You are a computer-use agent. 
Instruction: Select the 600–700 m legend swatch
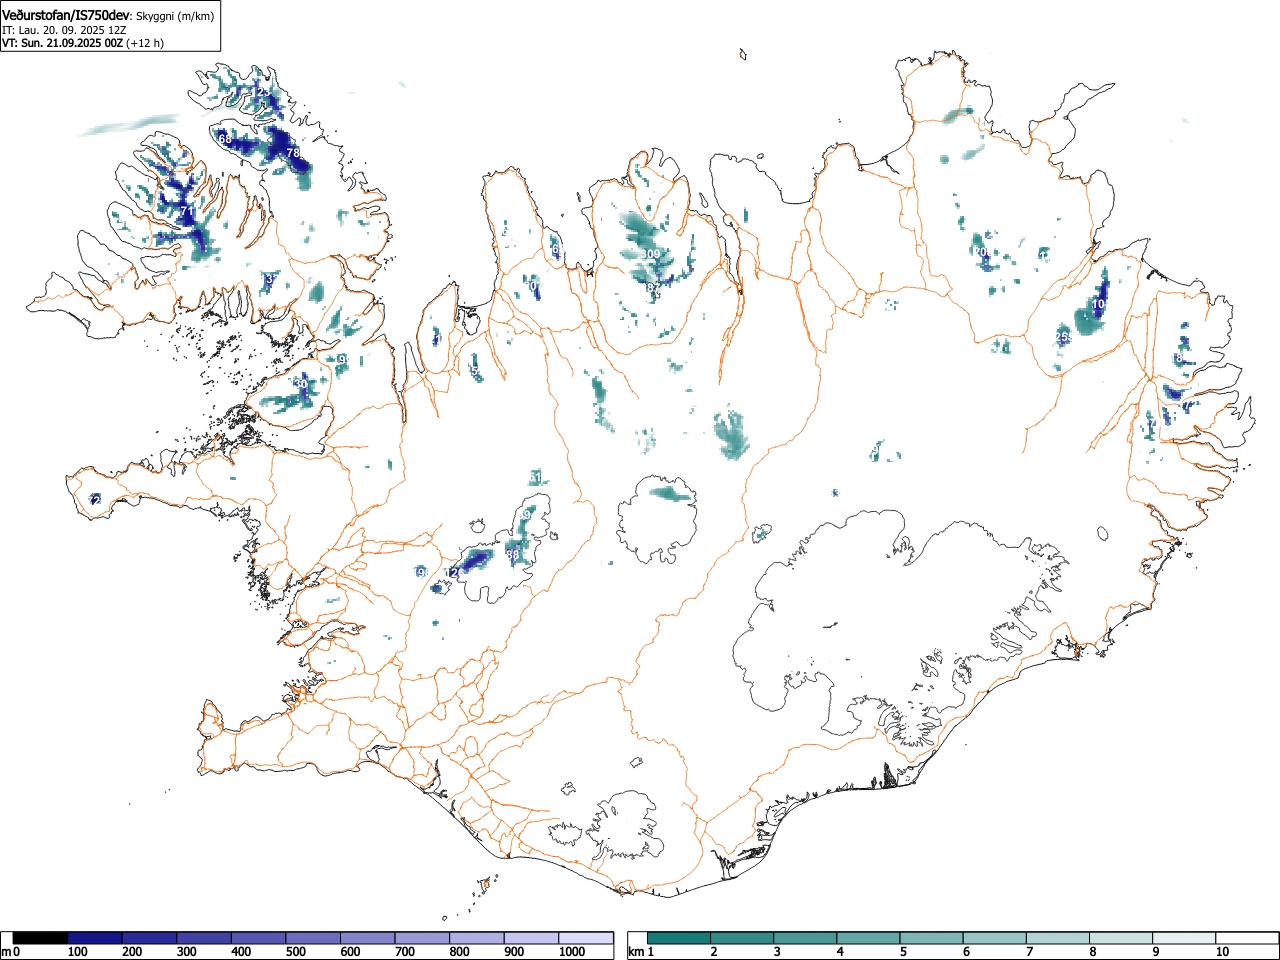(x=368, y=938)
